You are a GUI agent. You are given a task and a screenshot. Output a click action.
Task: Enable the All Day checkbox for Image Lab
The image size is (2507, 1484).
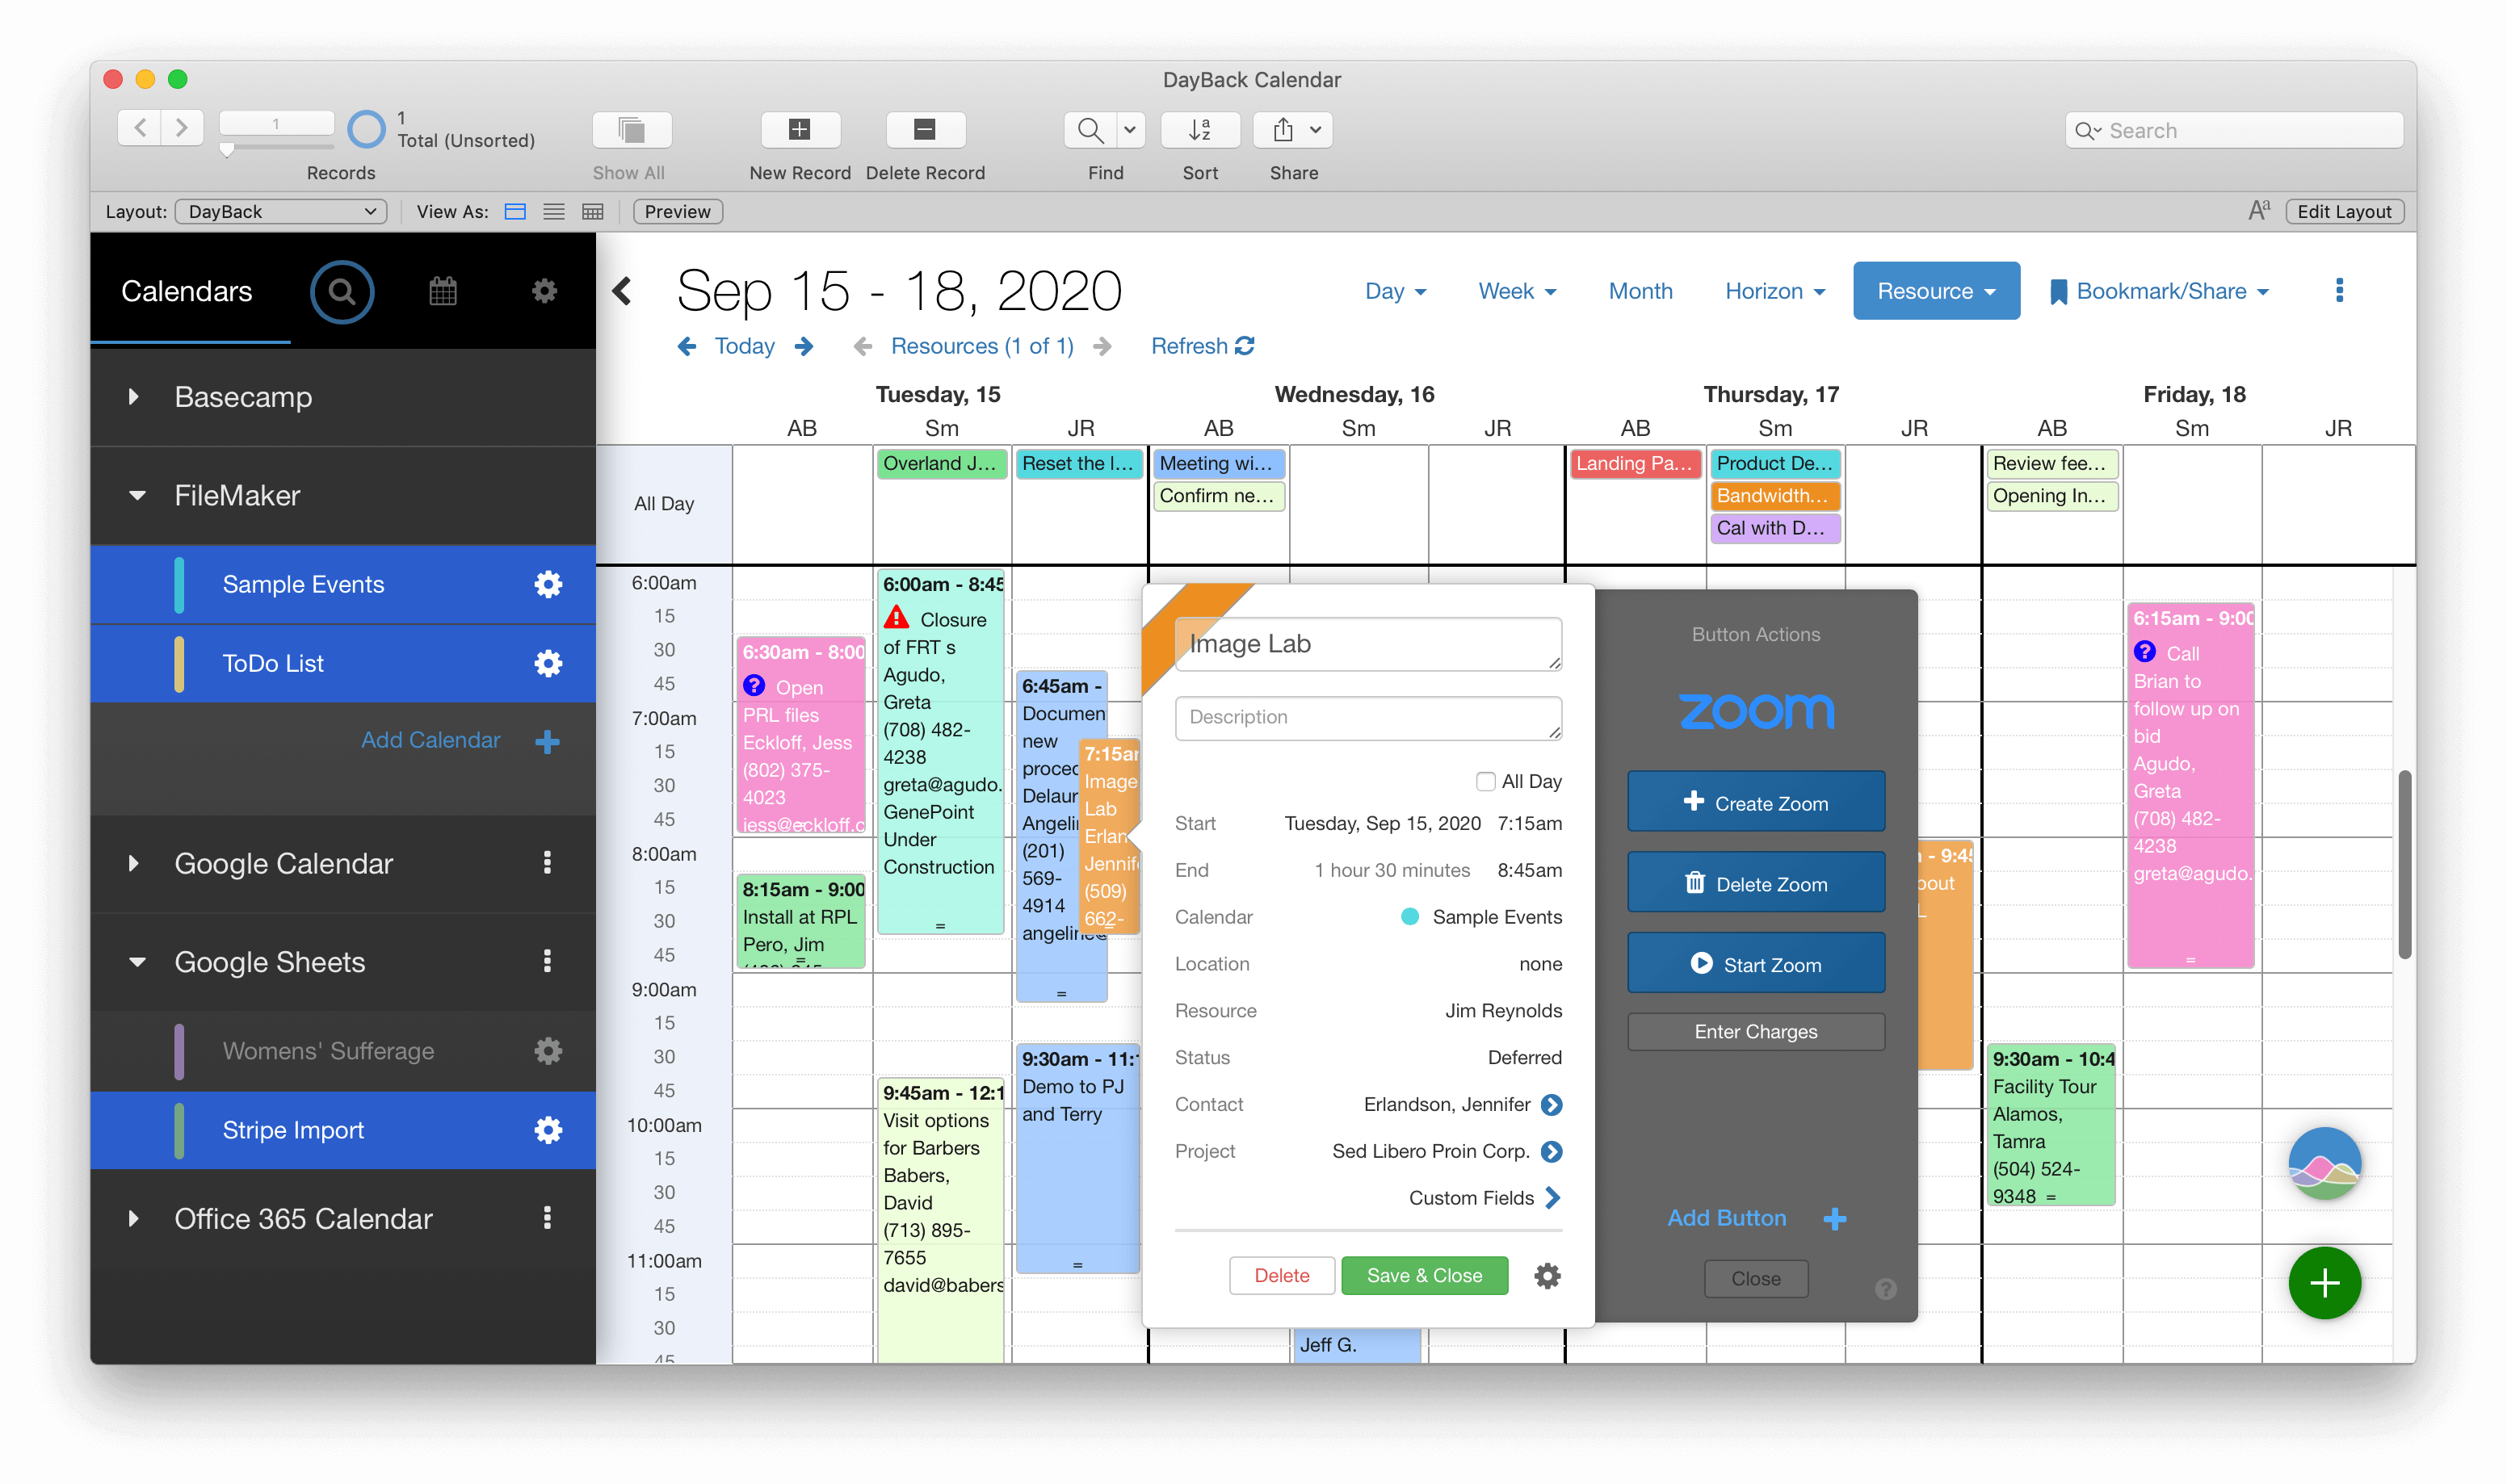1486,781
